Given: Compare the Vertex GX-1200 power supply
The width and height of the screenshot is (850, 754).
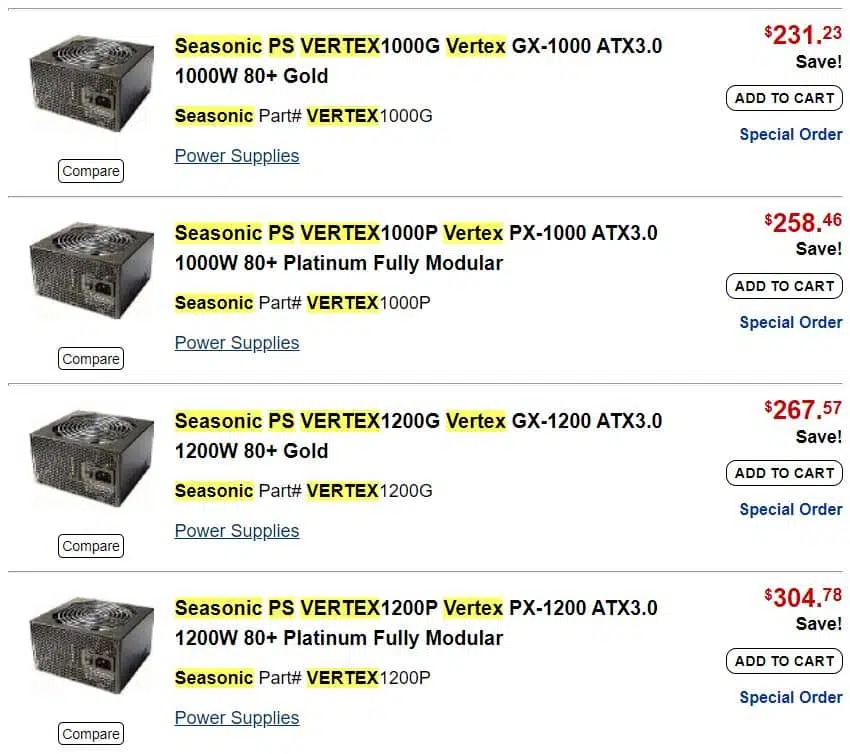Looking at the screenshot, I should coord(91,546).
